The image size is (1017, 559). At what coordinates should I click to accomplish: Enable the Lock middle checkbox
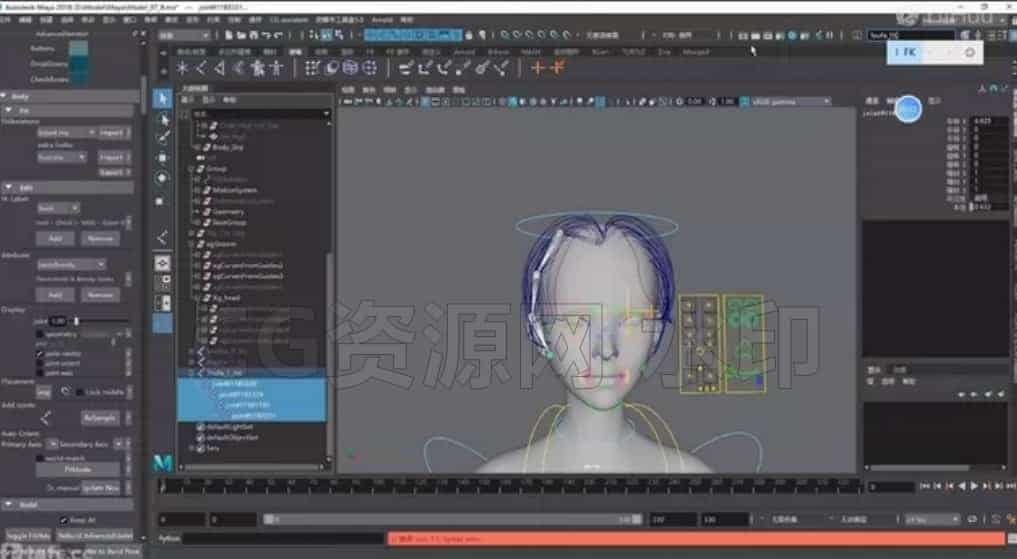(x=80, y=392)
